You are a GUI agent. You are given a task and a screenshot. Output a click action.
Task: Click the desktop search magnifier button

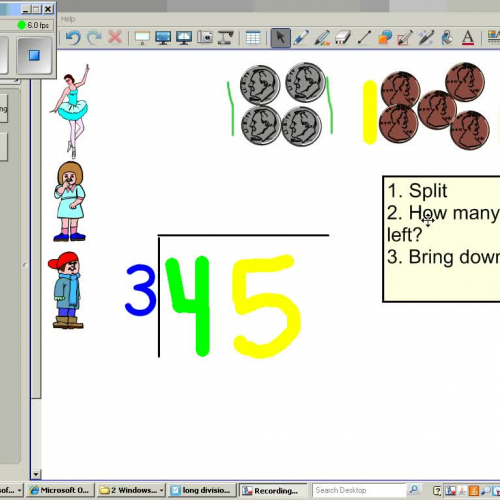(413, 490)
